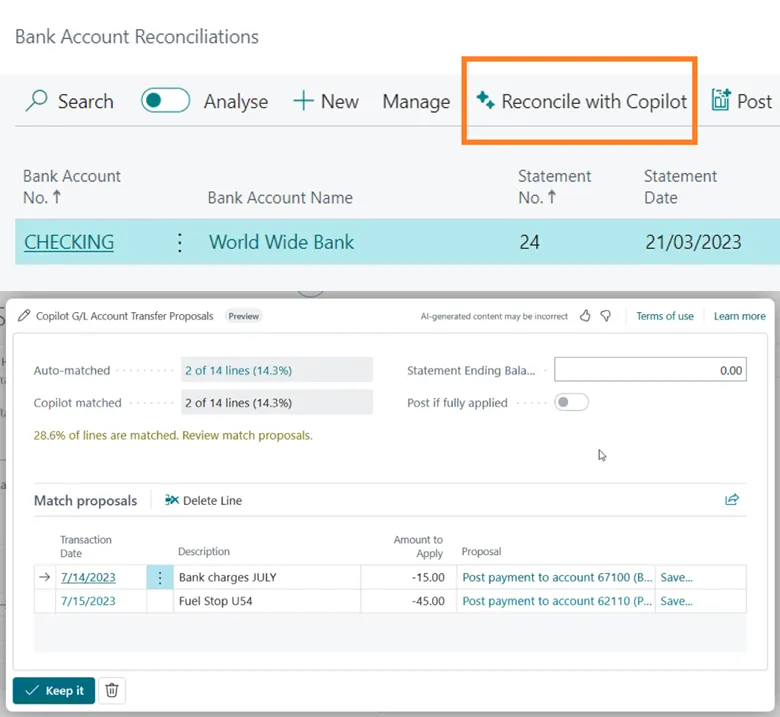
Task: Click the Auto-matched 2 of 14 lines value
Action: coord(277,370)
